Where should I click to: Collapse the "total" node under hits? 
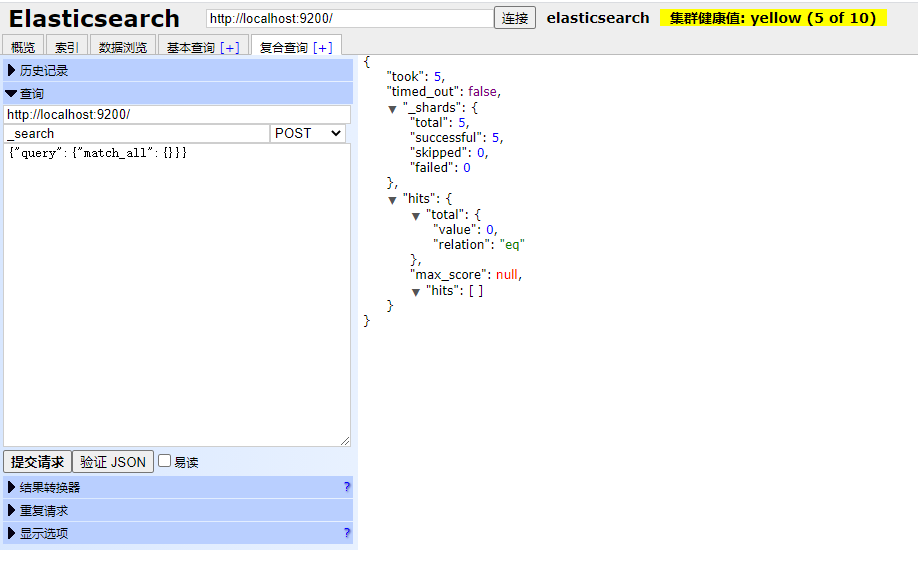point(416,216)
